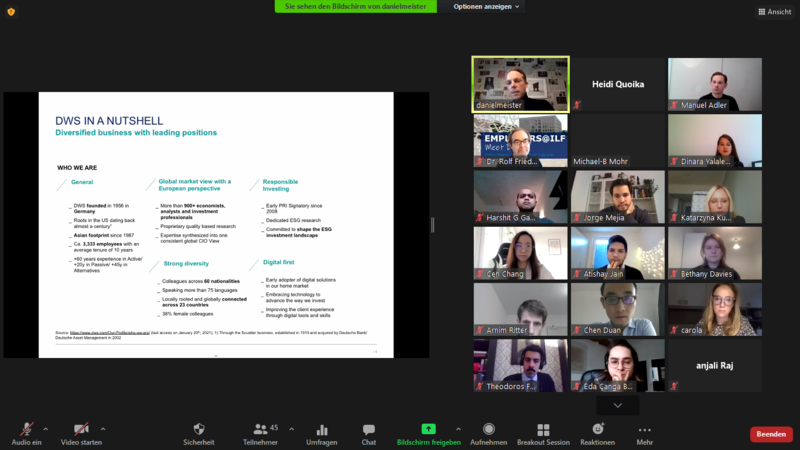Open the Teilnehmer participants icon
The height and width of the screenshot is (450, 800).
point(260,429)
